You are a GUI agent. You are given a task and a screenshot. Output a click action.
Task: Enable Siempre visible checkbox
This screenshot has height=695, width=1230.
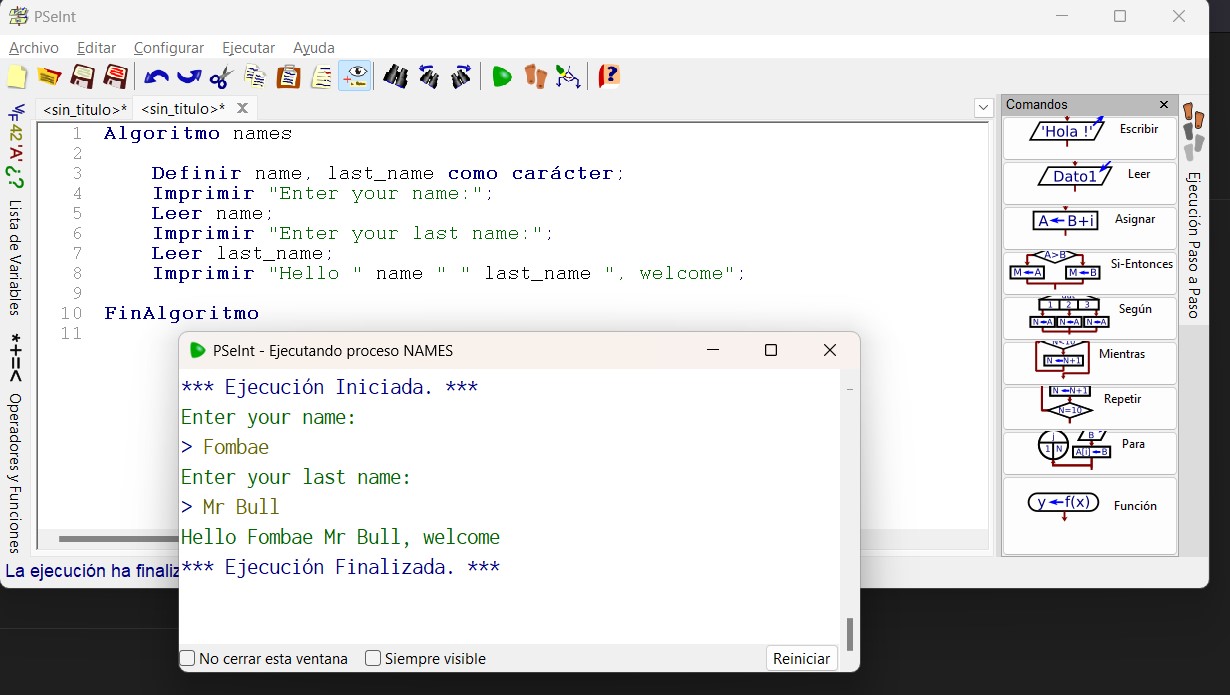tap(373, 658)
